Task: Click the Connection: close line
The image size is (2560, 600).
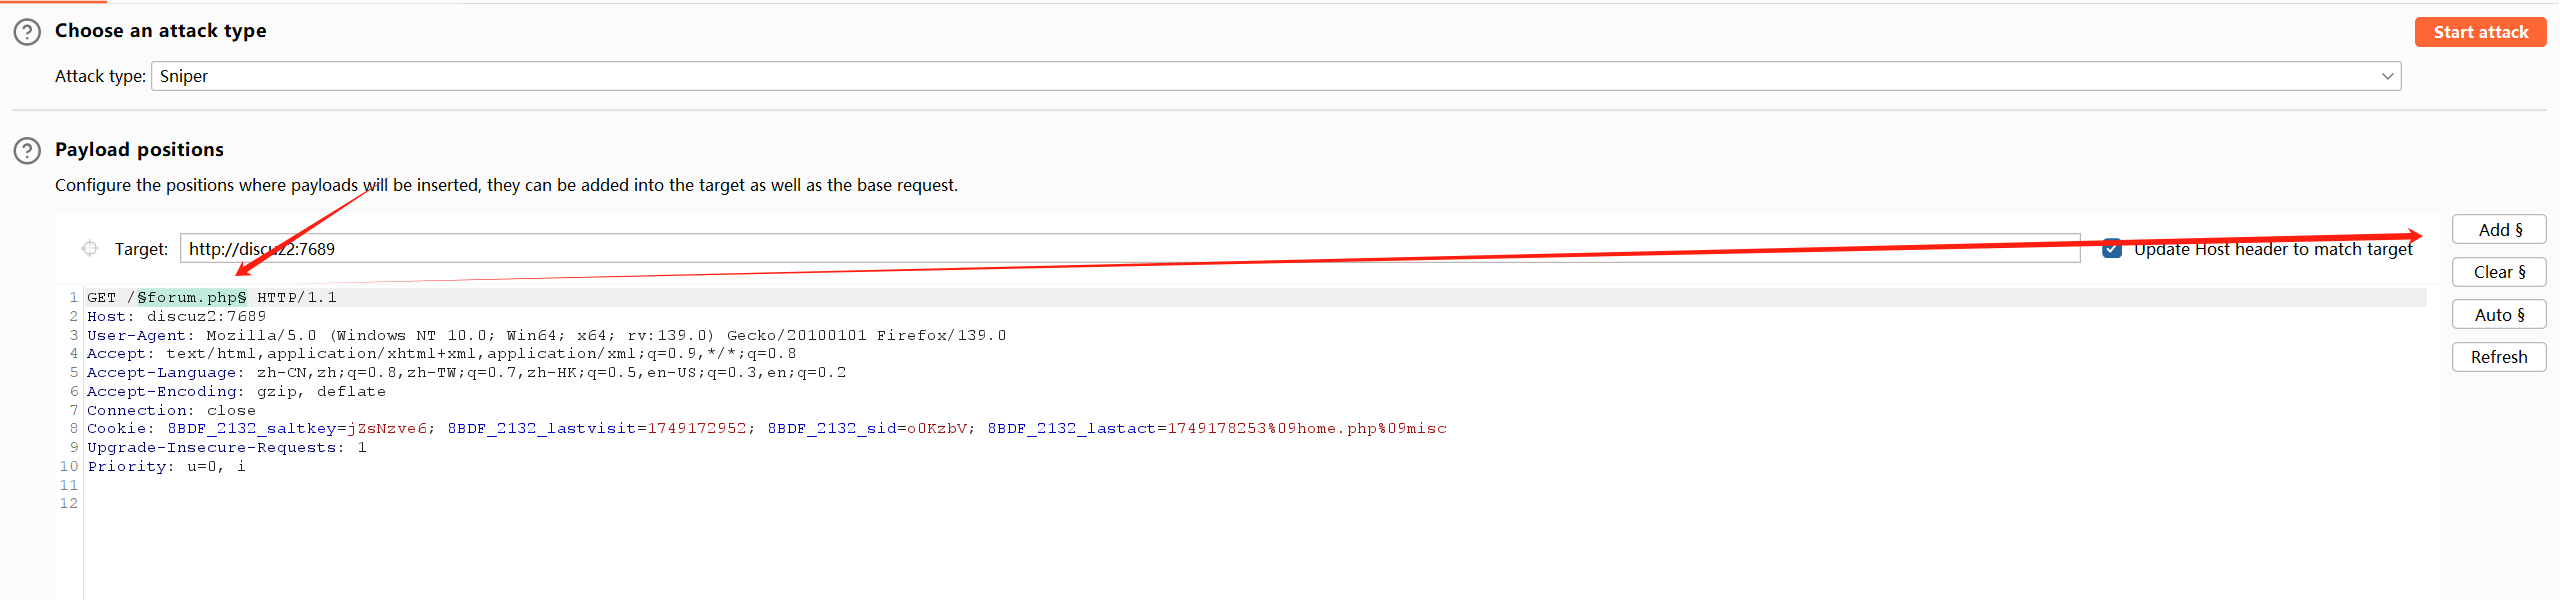Action: [x=172, y=411]
